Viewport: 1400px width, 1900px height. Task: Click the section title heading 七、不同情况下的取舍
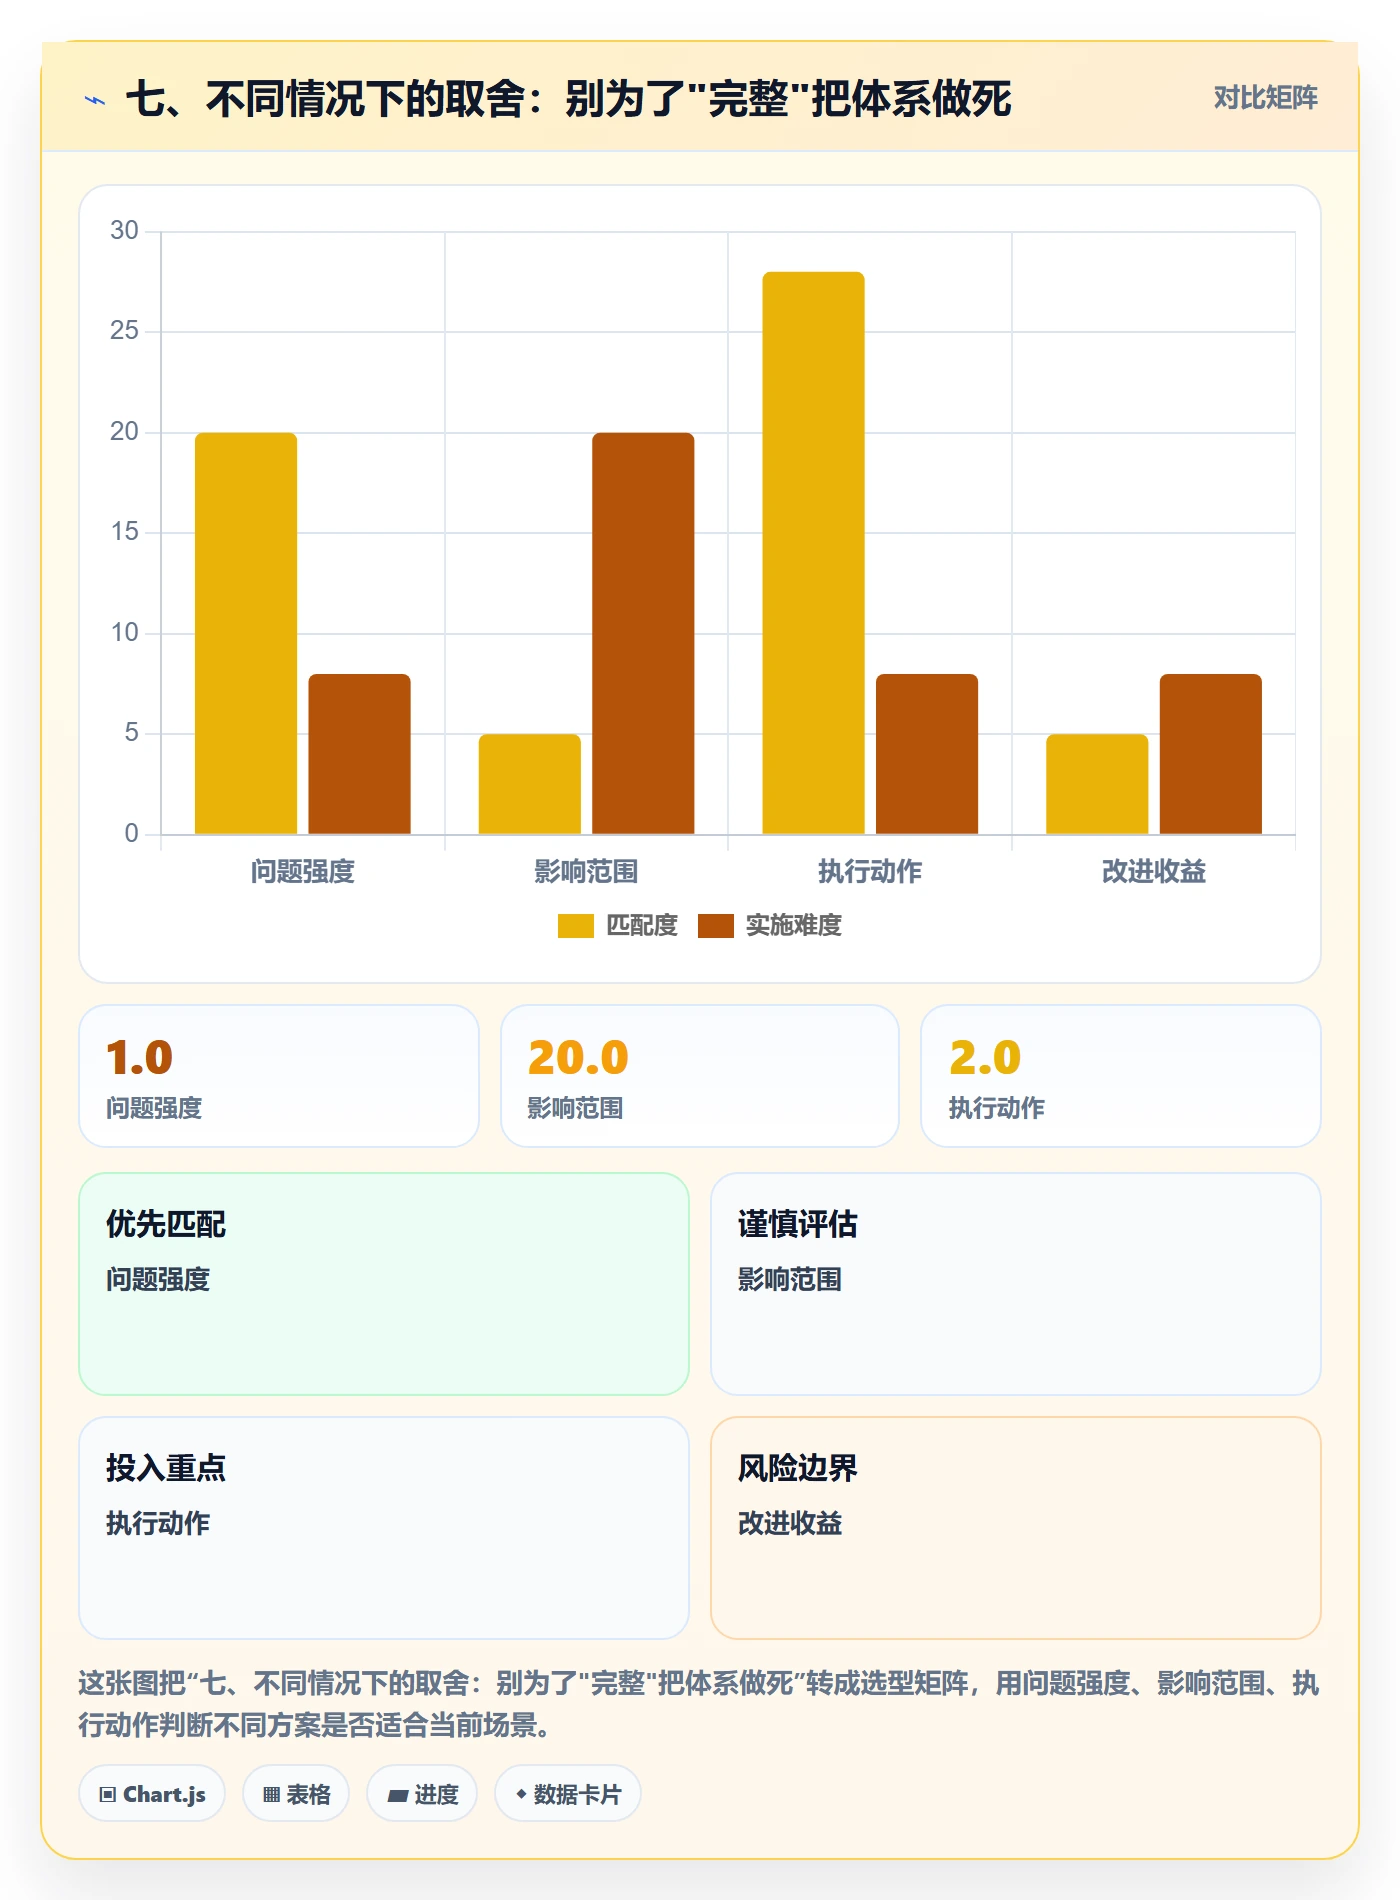[x=569, y=99]
